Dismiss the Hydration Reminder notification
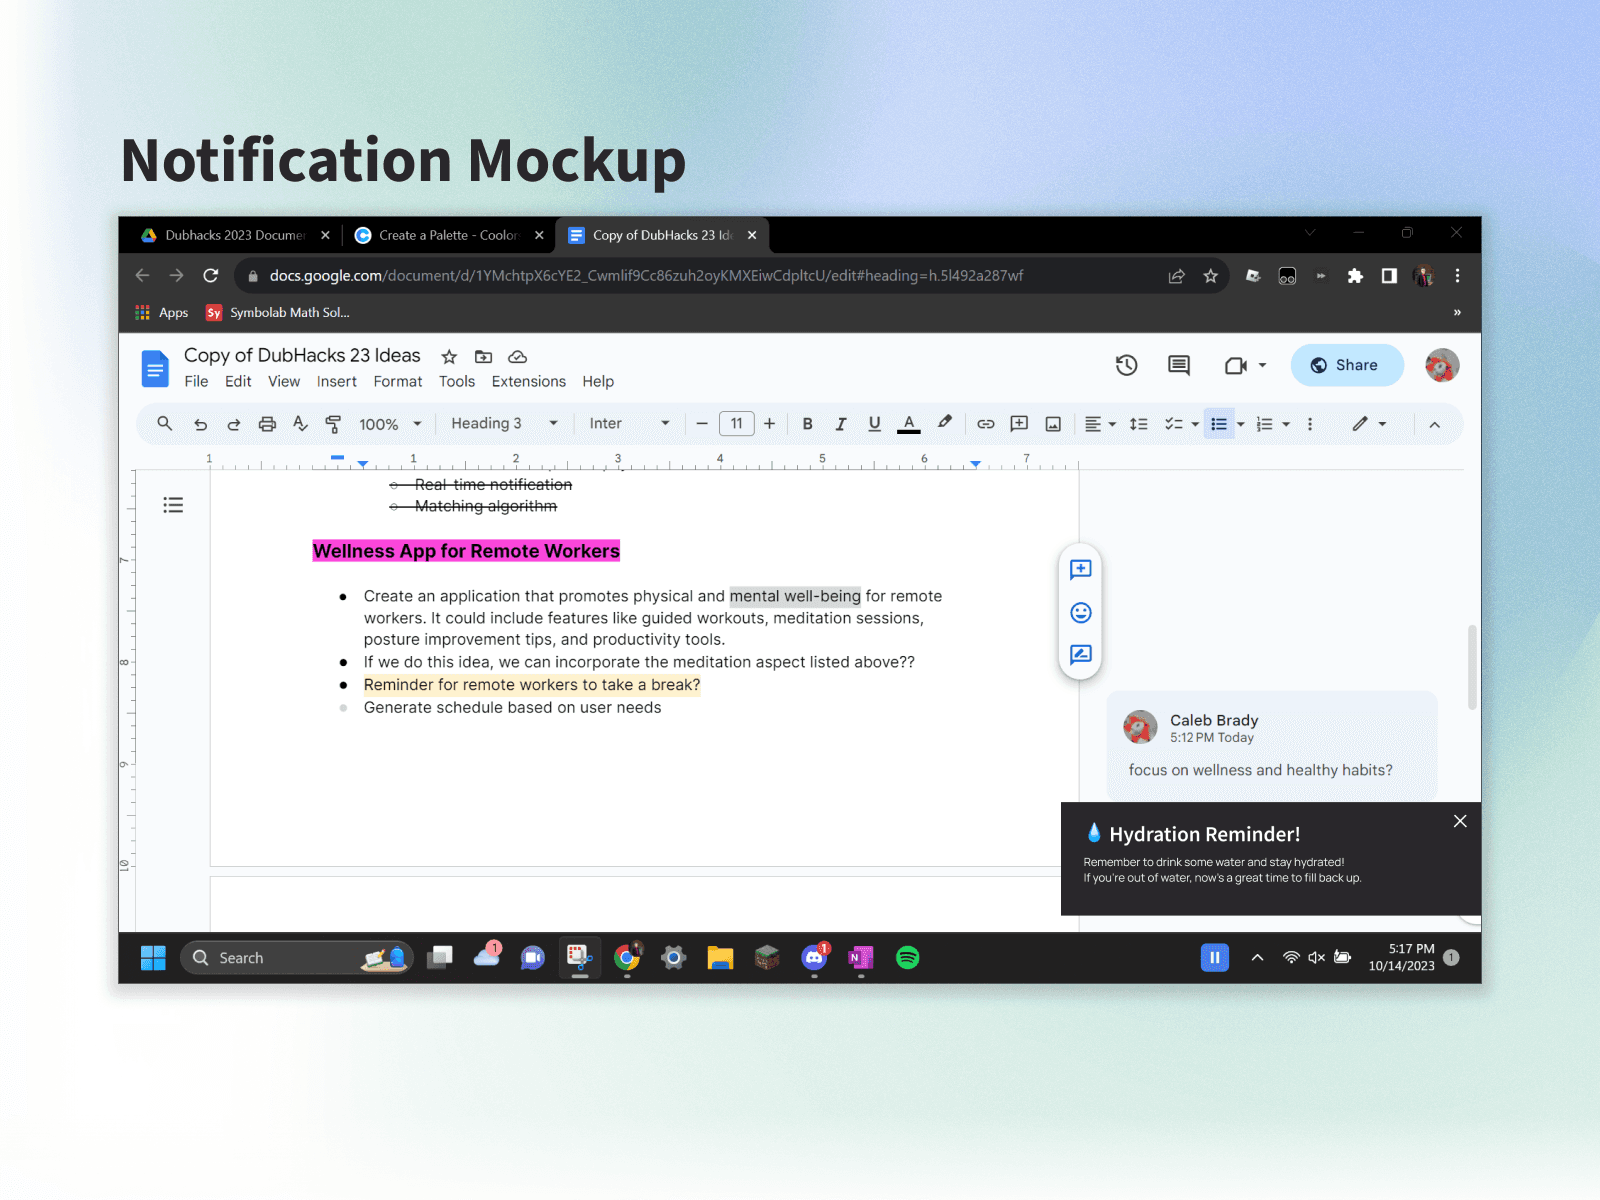 click(x=1459, y=821)
